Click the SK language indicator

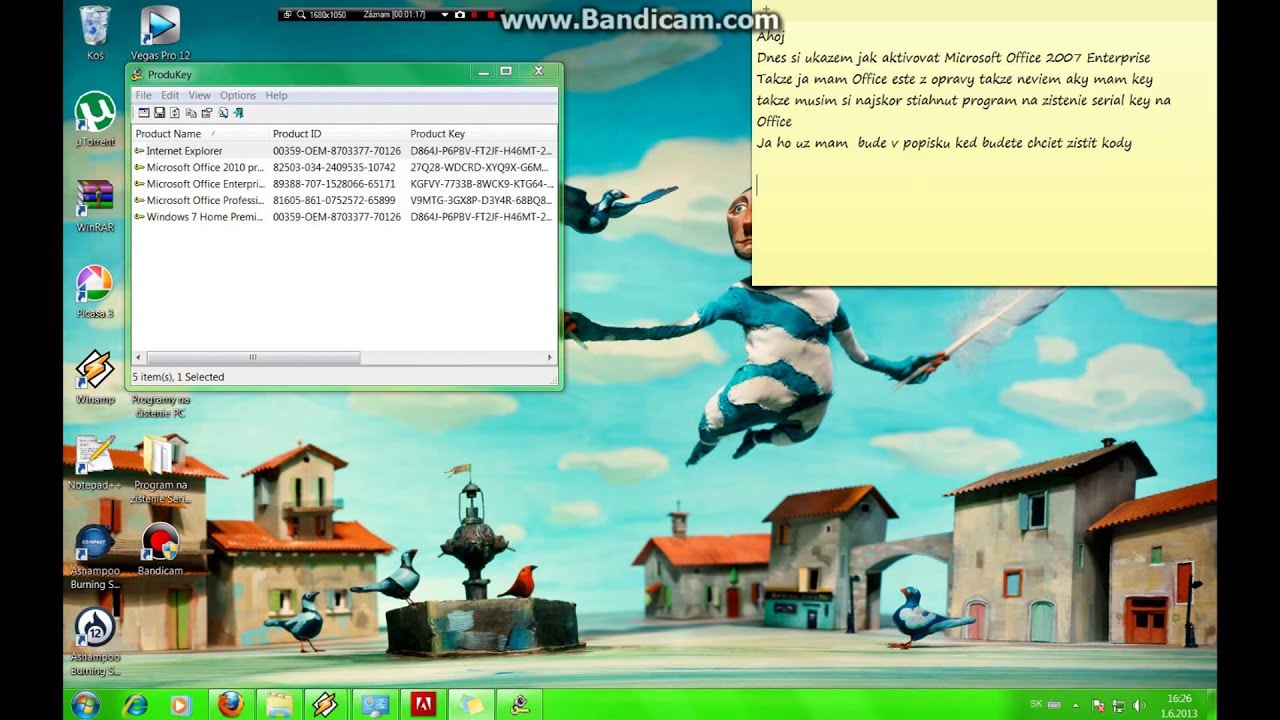click(1036, 704)
